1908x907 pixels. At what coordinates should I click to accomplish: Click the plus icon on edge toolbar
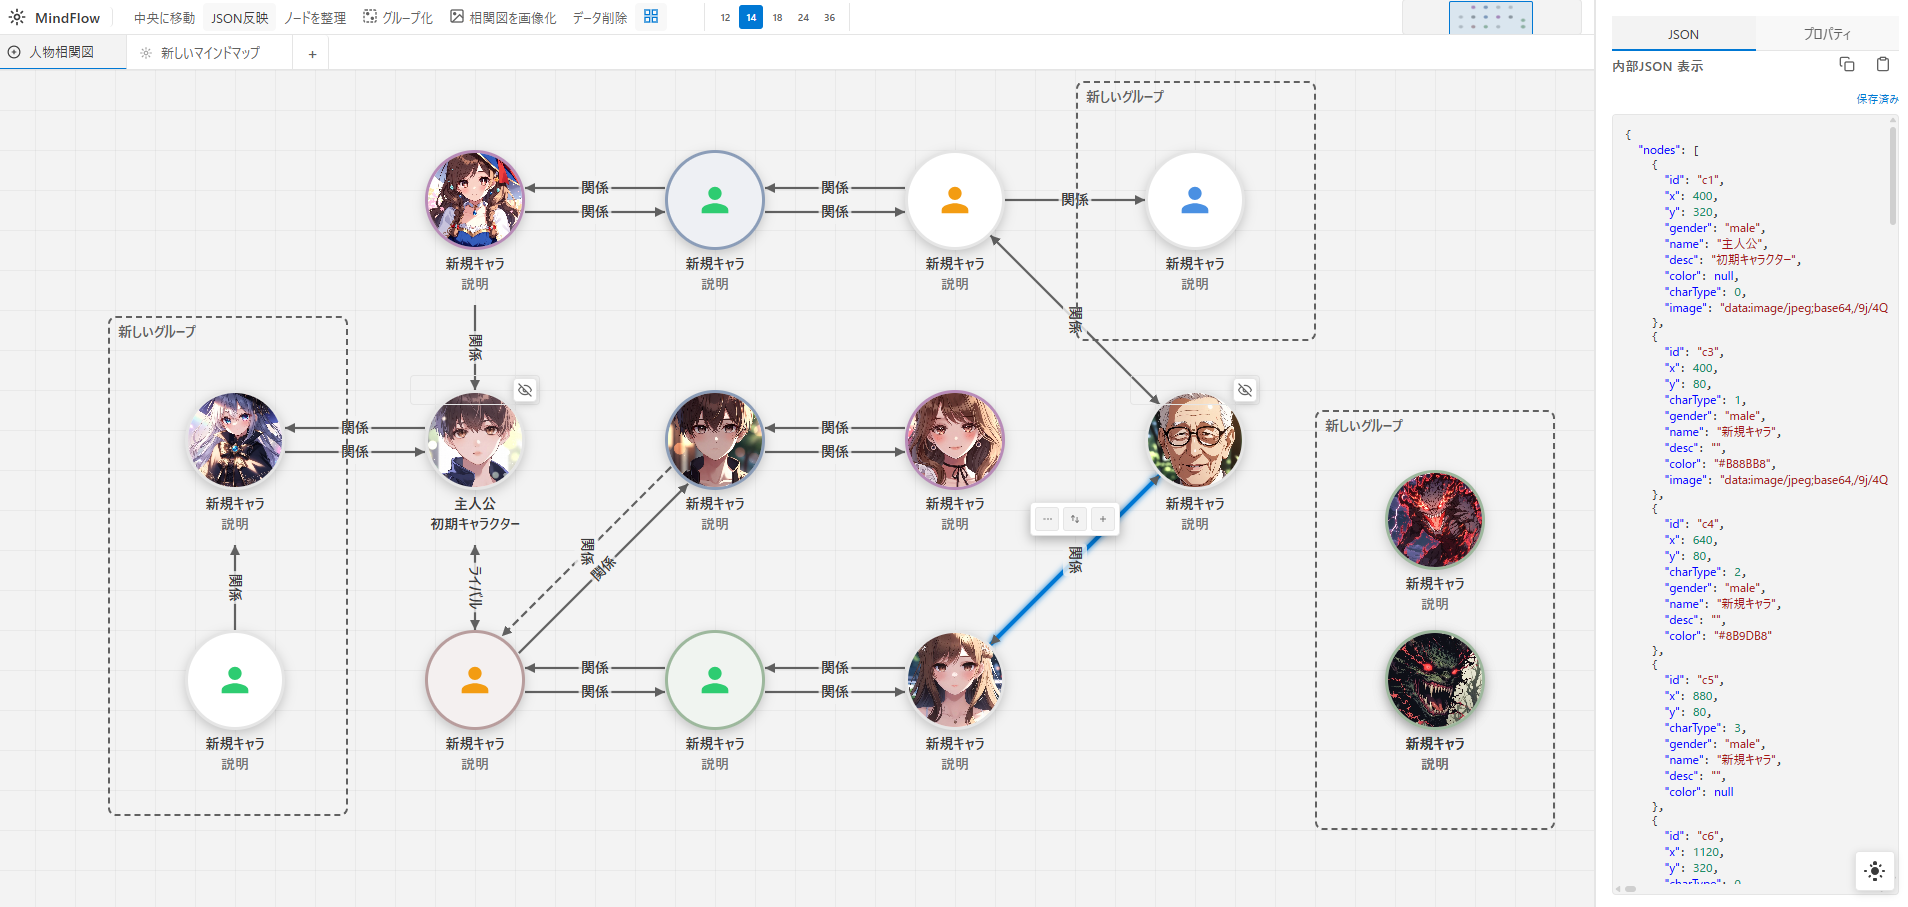pos(1103,519)
